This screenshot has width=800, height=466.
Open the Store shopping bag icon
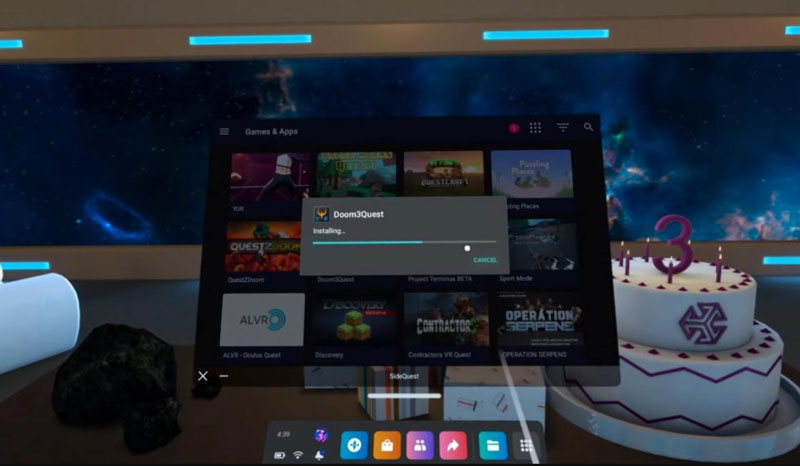387,445
